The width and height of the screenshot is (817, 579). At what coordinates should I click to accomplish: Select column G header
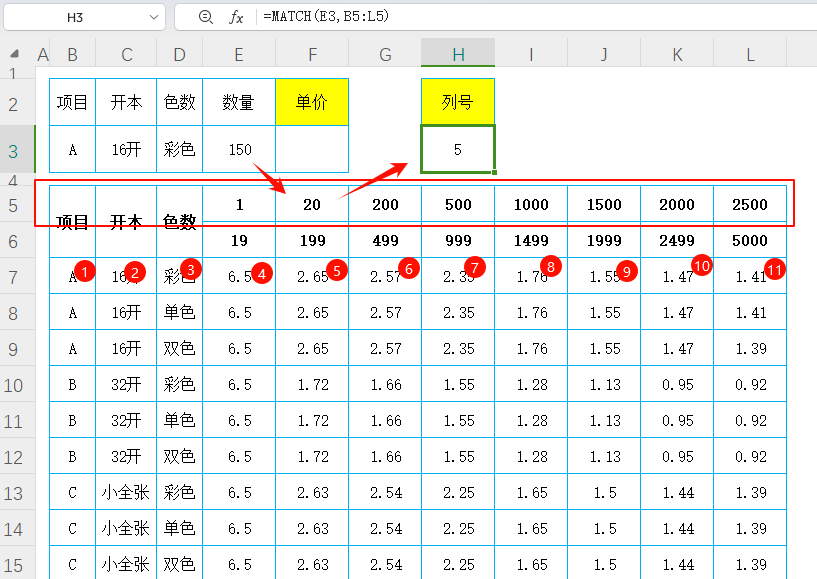tap(385, 54)
